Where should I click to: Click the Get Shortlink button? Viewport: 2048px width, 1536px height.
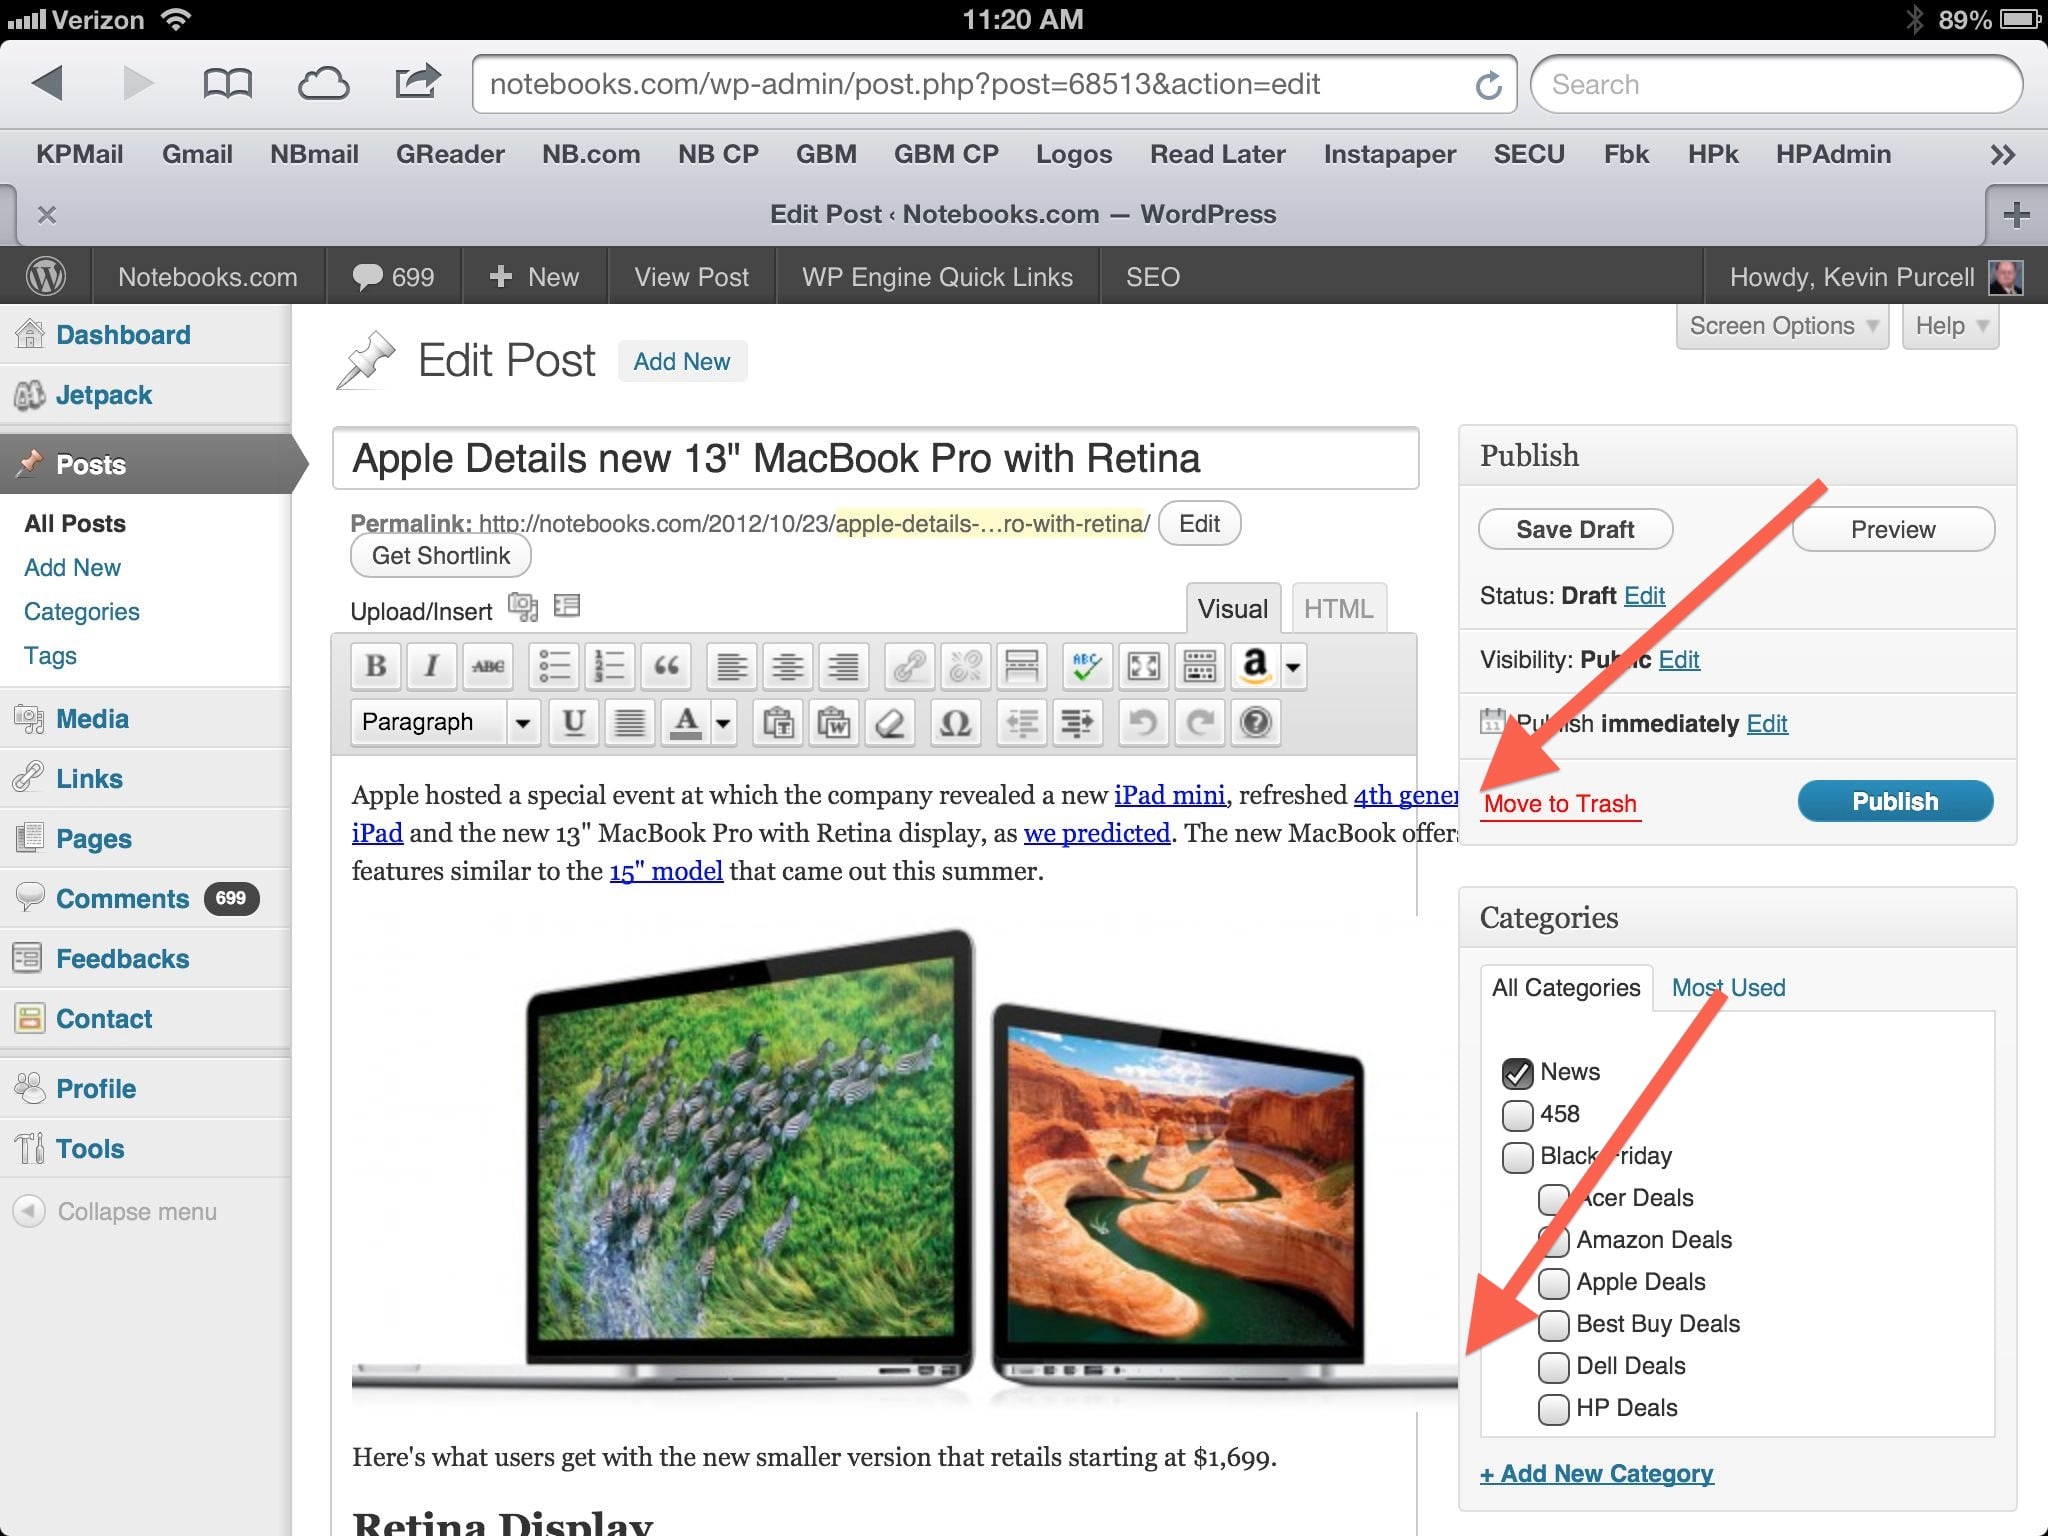441,556
